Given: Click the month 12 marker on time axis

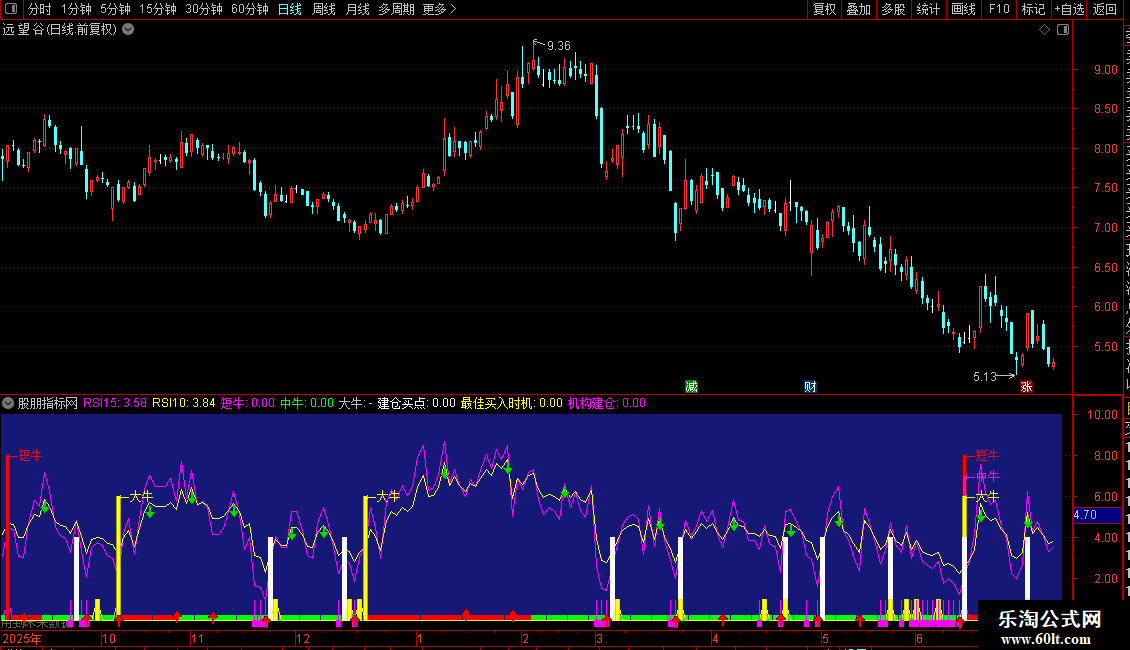Looking at the screenshot, I should (x=303, y=638).
